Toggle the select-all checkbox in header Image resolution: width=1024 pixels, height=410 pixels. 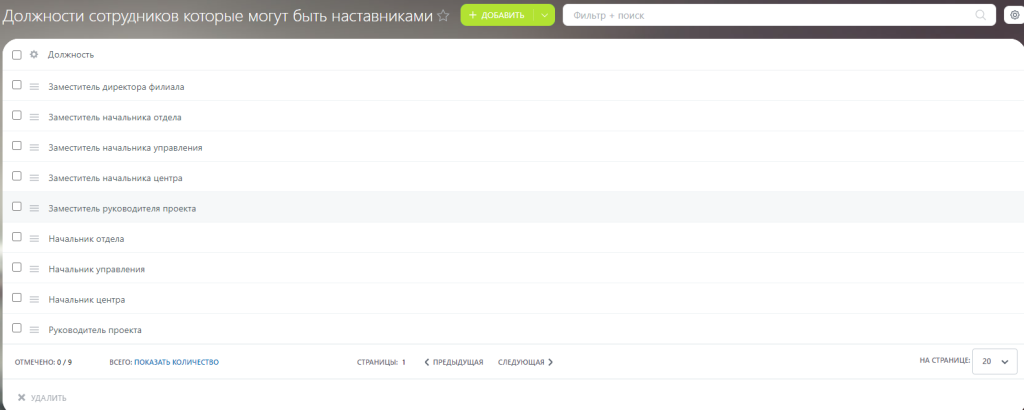[x=17, y=55]
